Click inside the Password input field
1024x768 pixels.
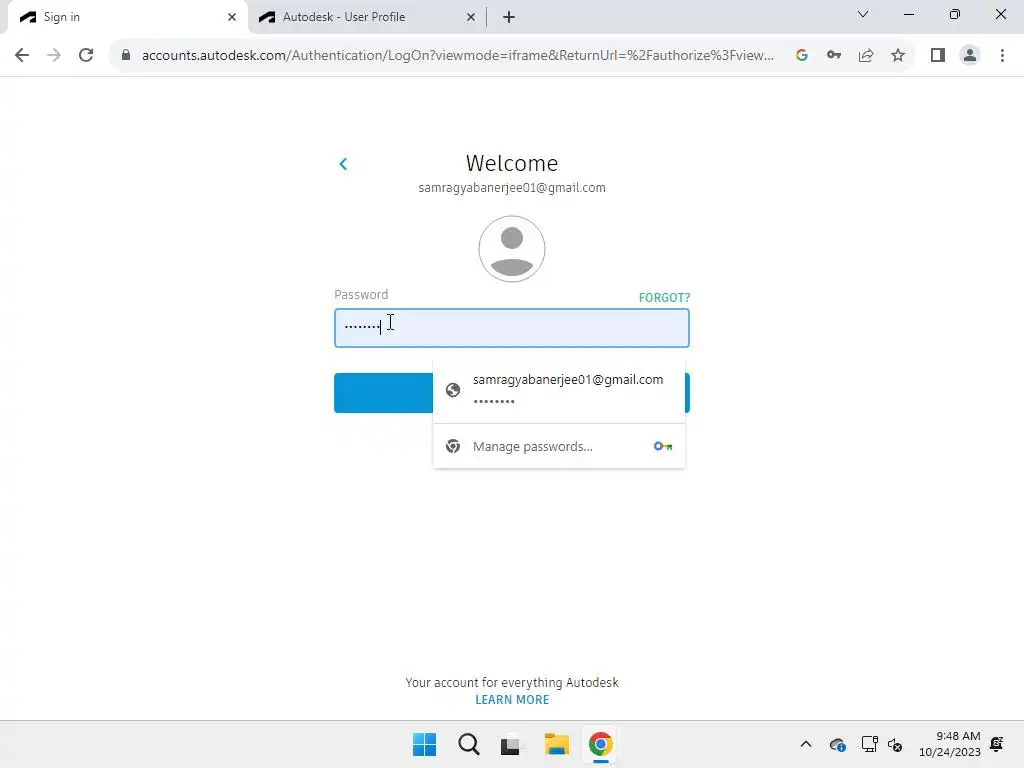coord(511,328)
